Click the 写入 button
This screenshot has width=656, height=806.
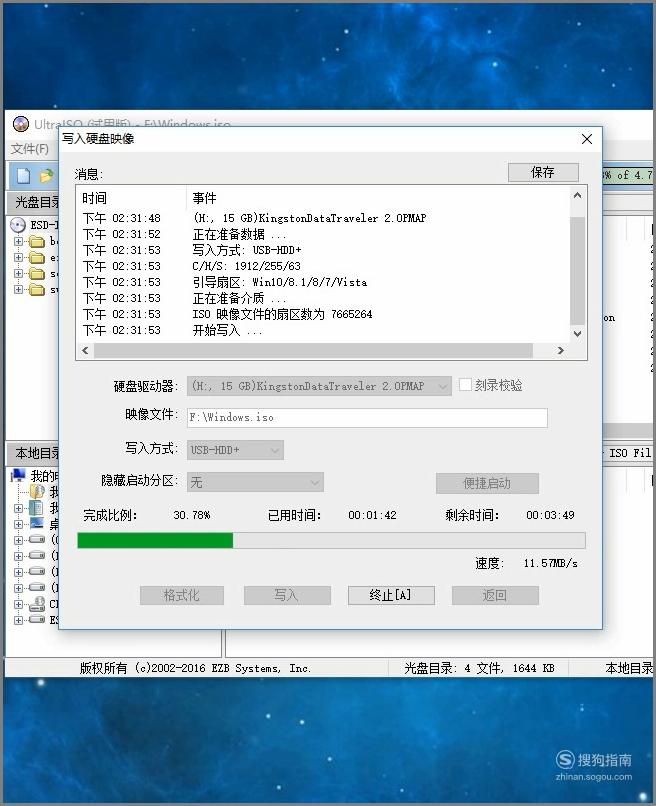click(x=286, y=595)
